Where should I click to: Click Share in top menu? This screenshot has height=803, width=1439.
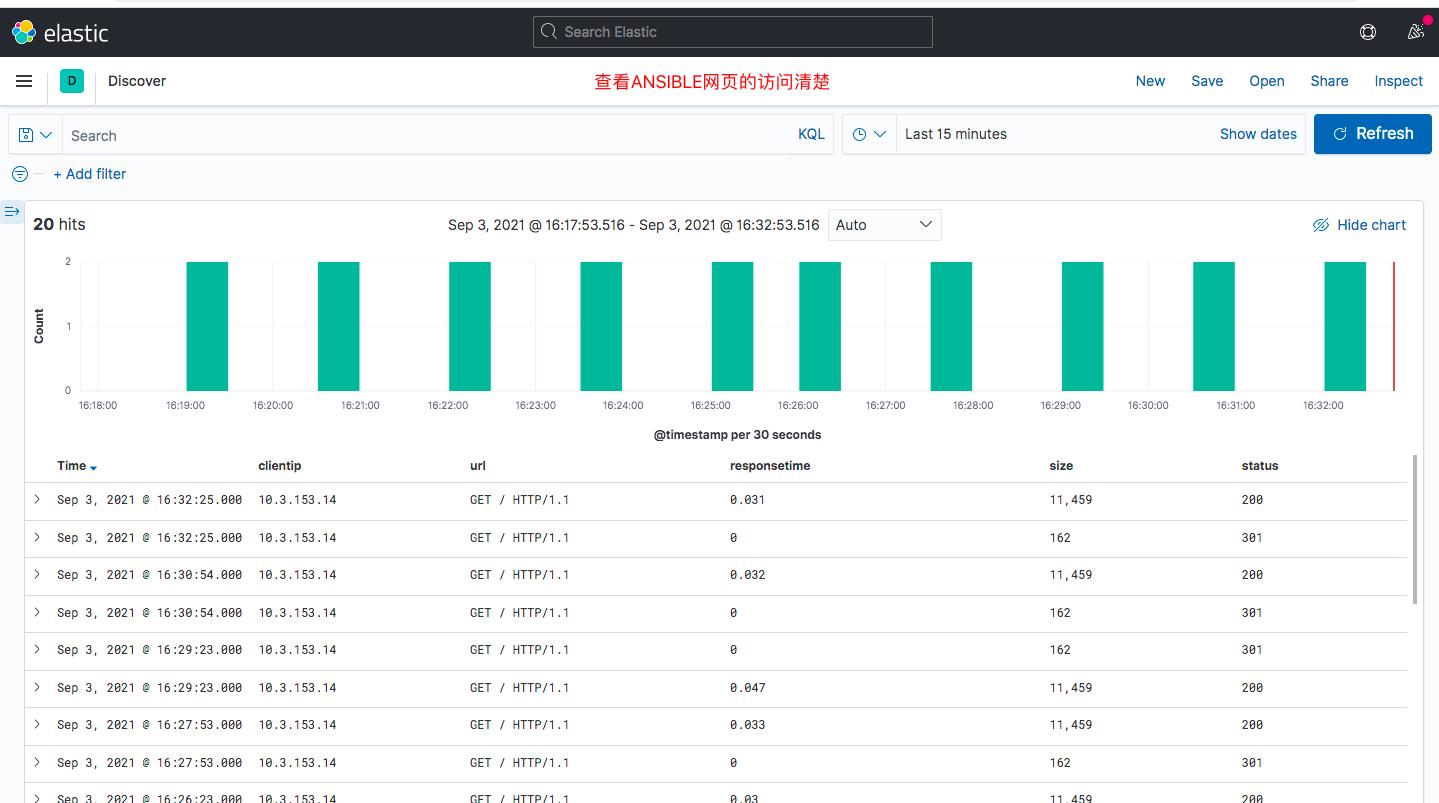tap(1329, 81)
